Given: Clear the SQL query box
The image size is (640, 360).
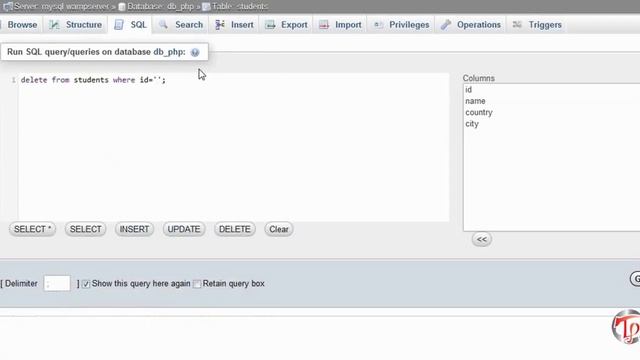Looking at the screenshot, I should click(279, 229).
